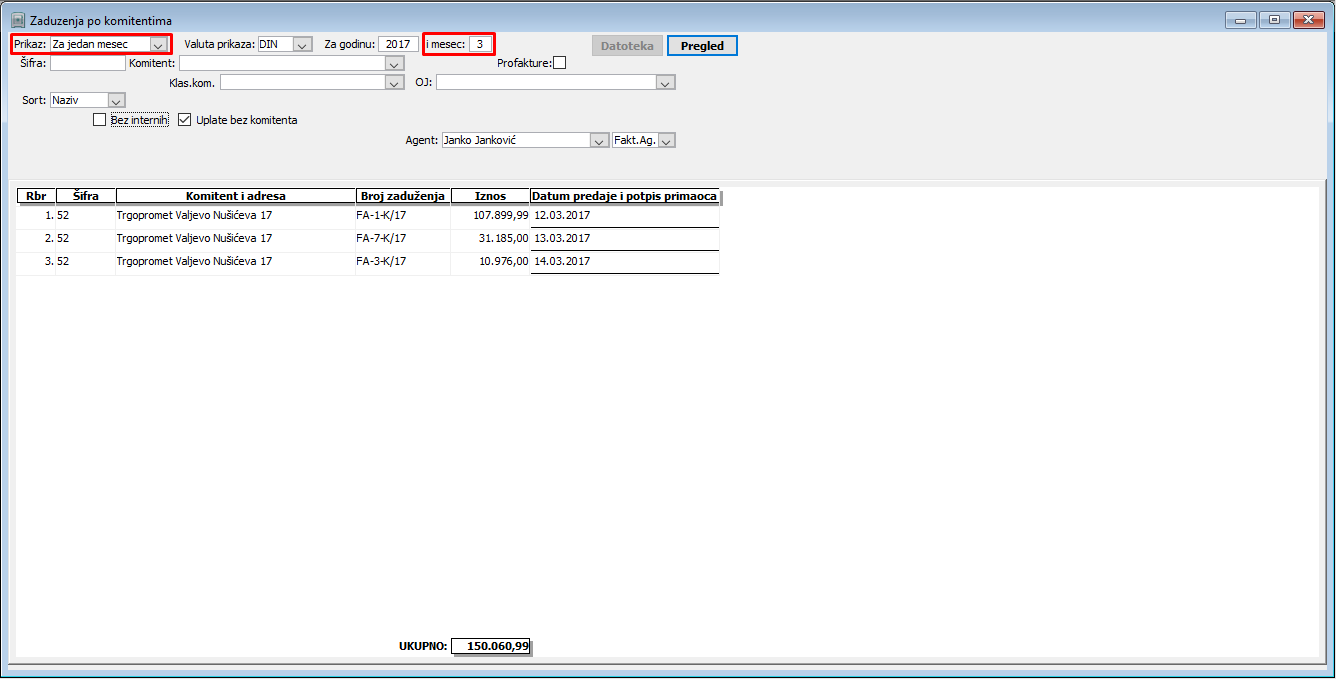Screen dimensions: 1336x679
Task: Enable the Bez internih checkbox
Action: 99,120
